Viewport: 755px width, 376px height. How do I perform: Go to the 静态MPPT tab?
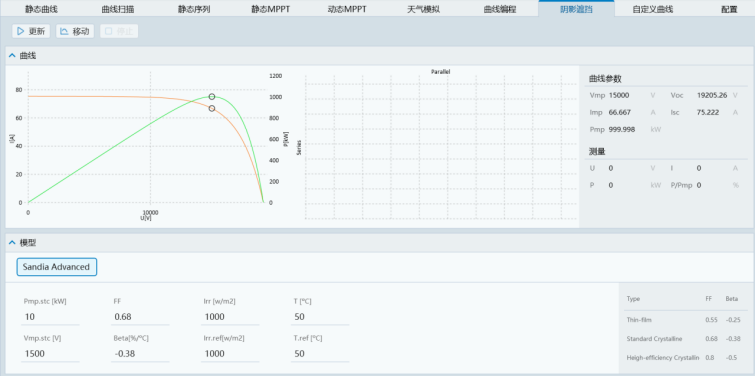271,9
